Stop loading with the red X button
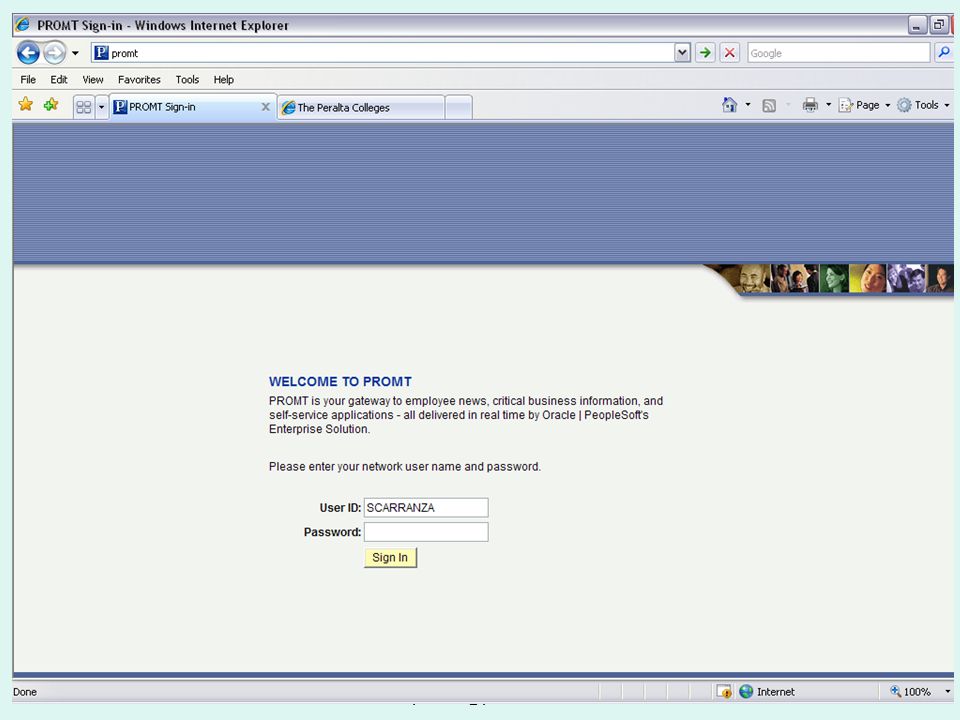This screenshot has width=960, height=720. pyautogui.click(x=729, y=53)
